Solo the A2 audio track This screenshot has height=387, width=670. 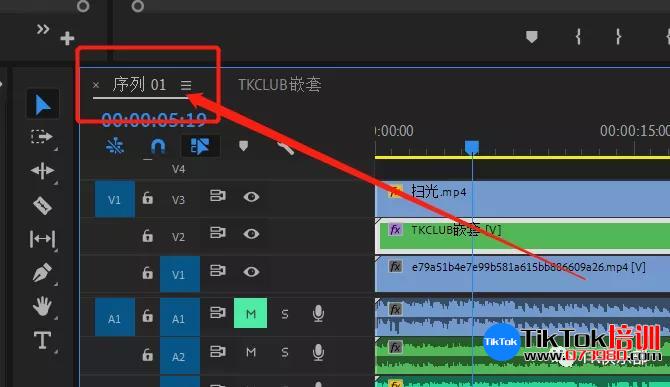(x=285, y=352)
